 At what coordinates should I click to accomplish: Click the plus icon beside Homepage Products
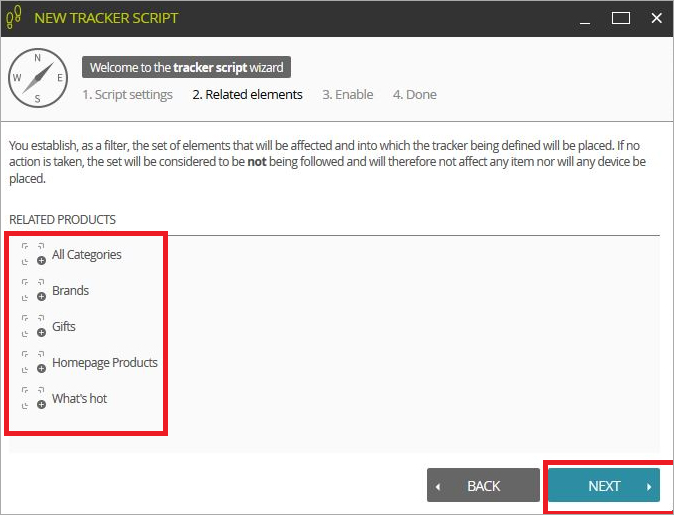coord(41,369)
